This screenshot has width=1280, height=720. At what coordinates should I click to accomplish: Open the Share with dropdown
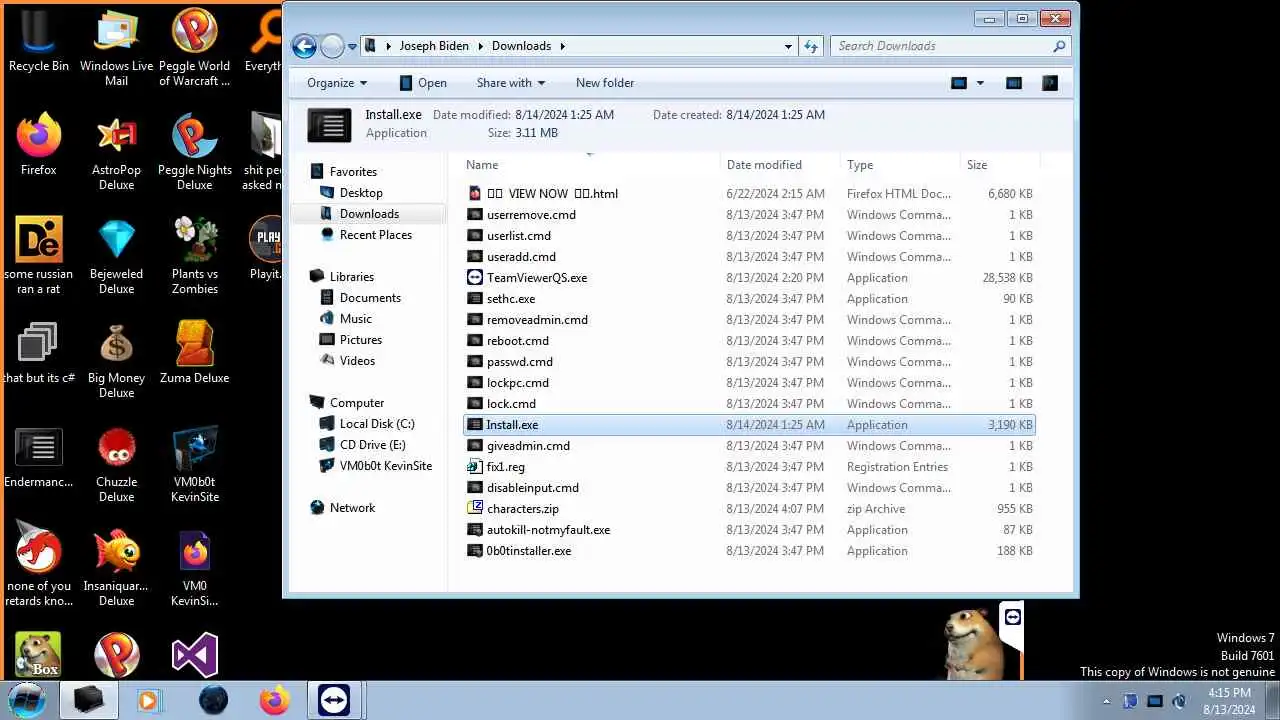[511, 83]
